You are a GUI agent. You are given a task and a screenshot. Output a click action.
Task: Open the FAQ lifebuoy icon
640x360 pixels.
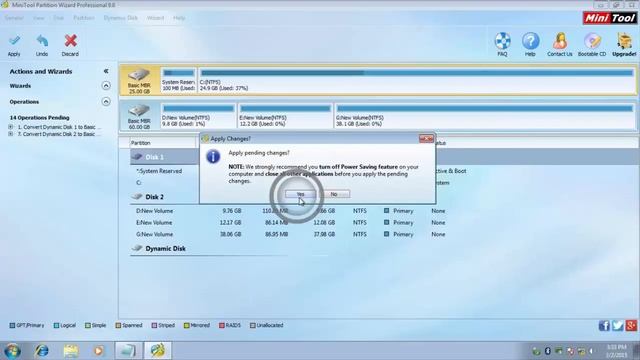(502, 41)
